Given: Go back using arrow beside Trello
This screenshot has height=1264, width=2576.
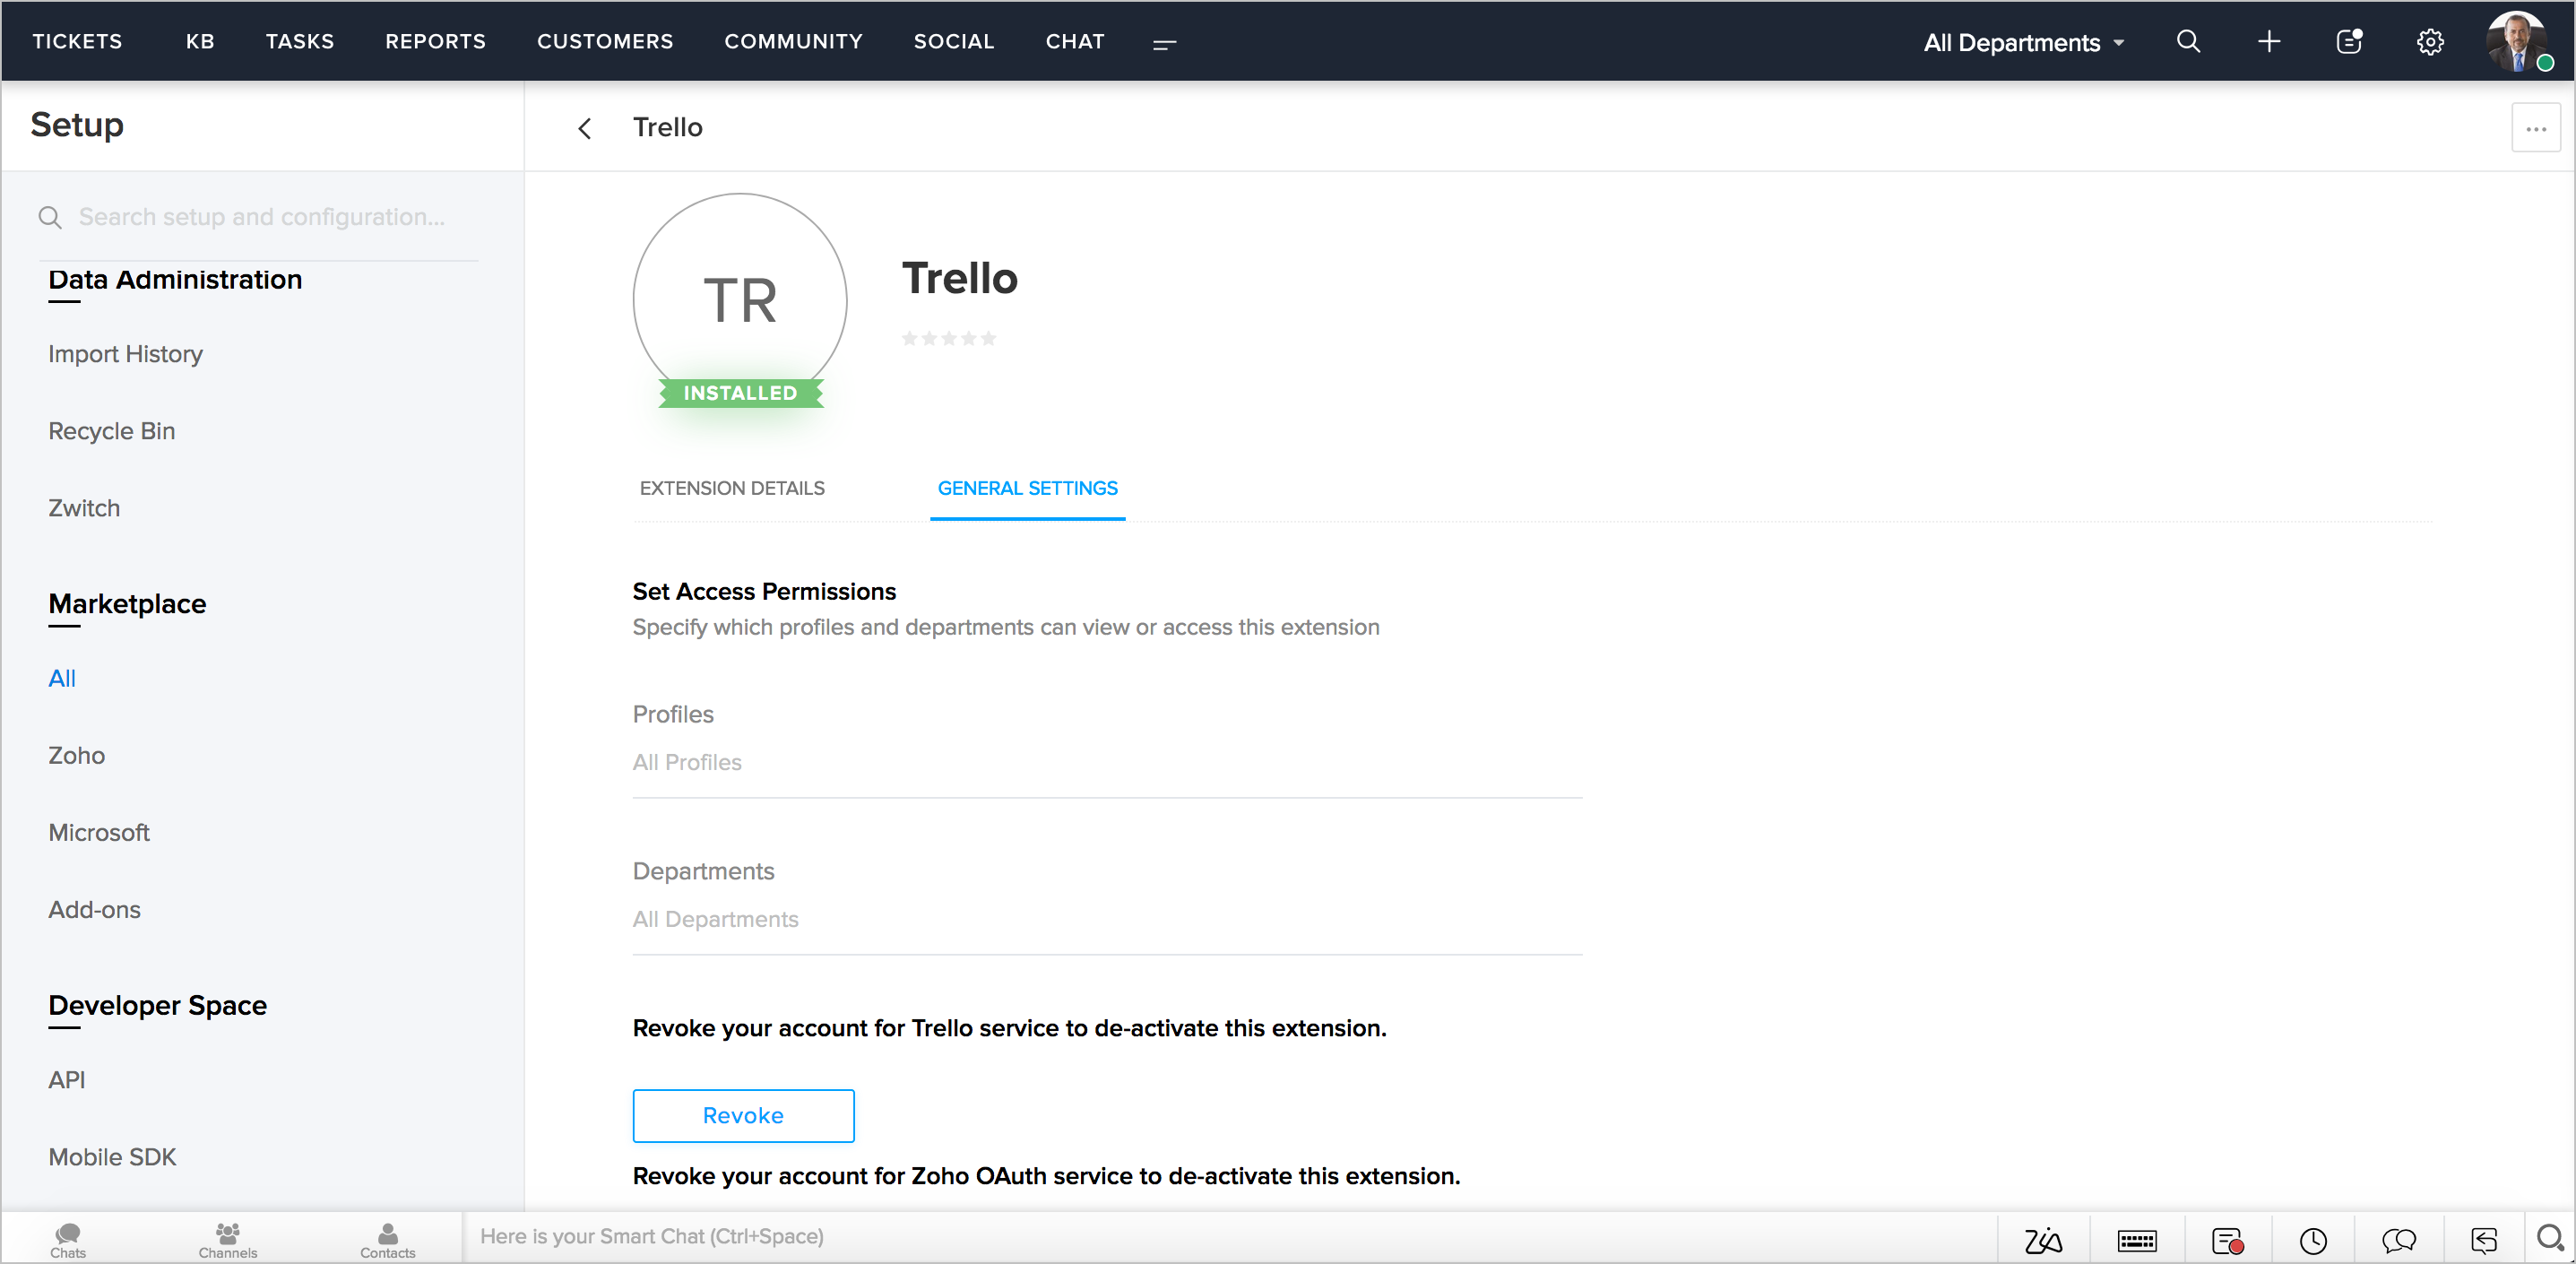Looking at the screenshot, I should tap(585, 128).
